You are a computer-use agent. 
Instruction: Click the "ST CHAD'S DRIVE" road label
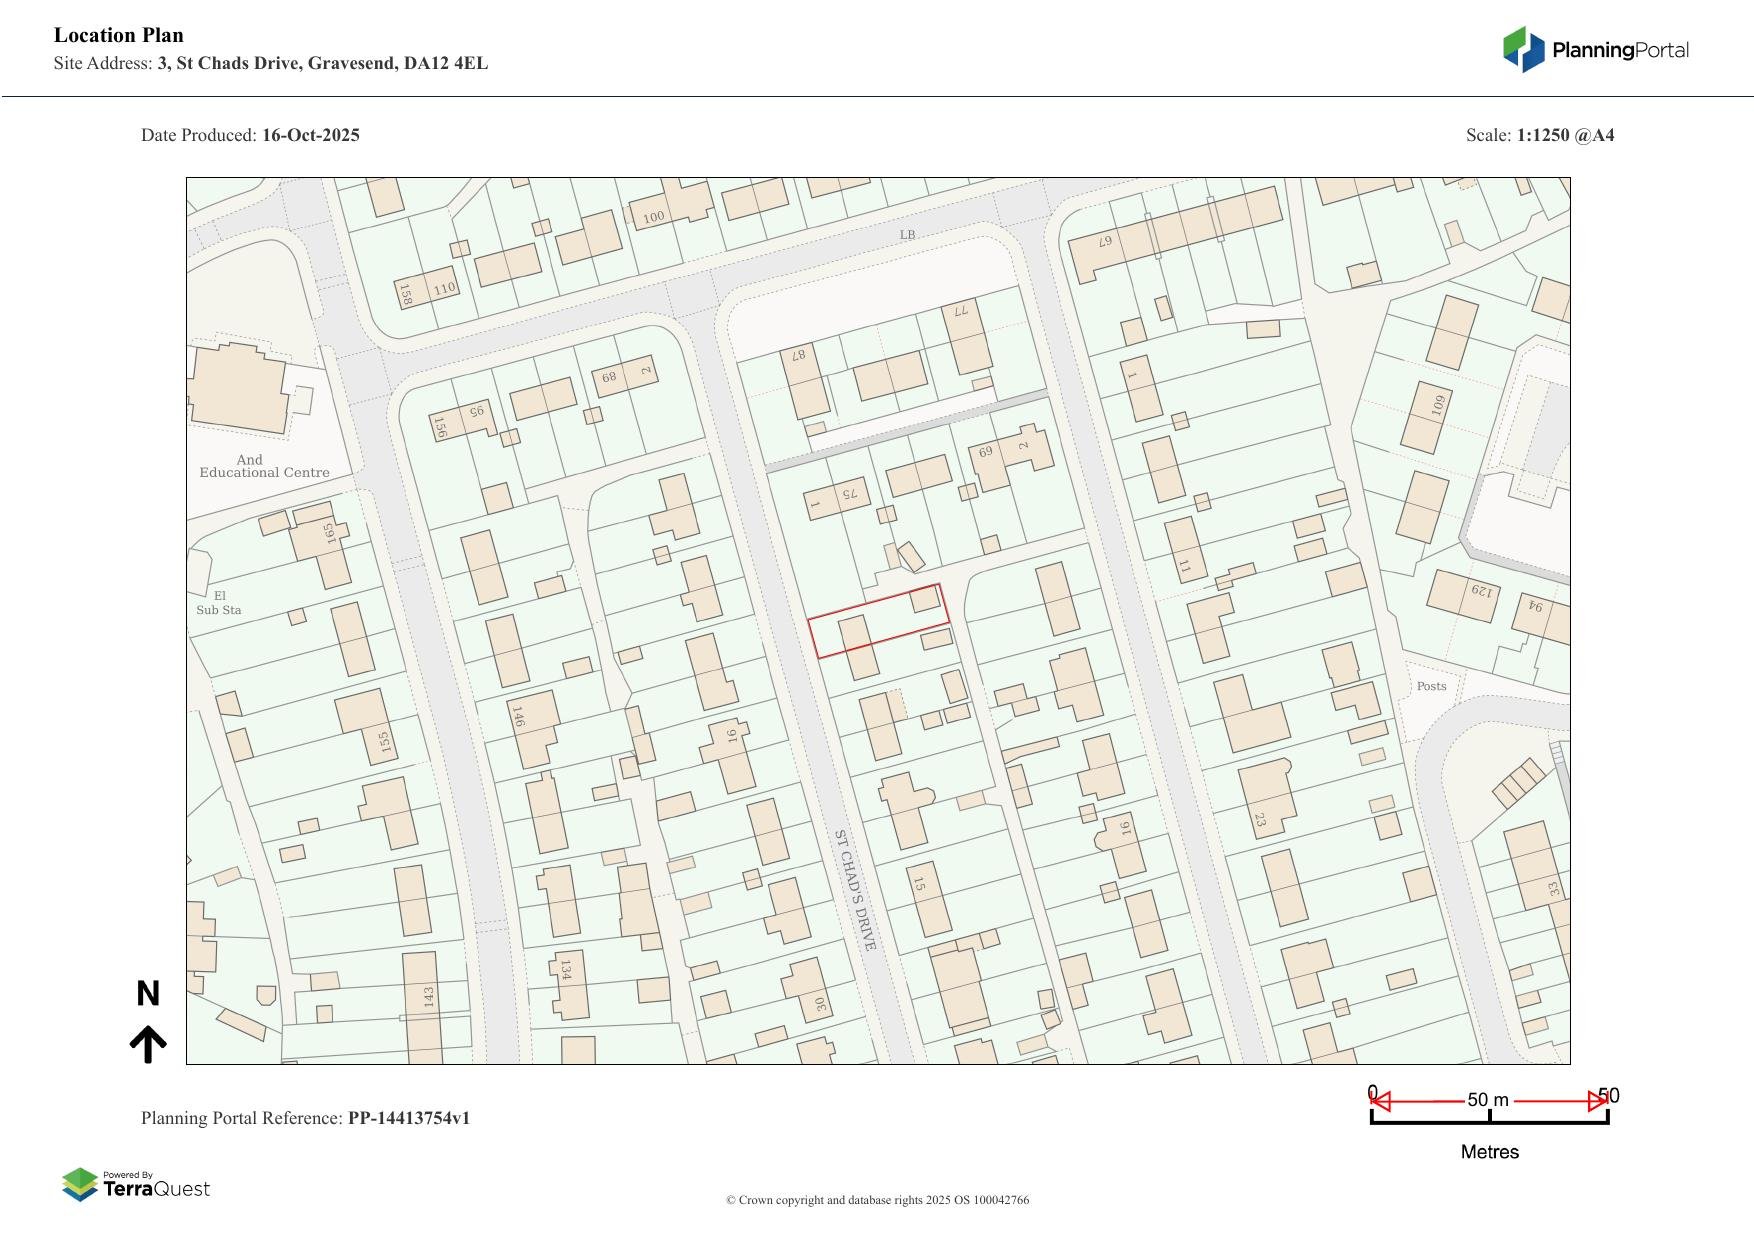(x=855, y=890)
